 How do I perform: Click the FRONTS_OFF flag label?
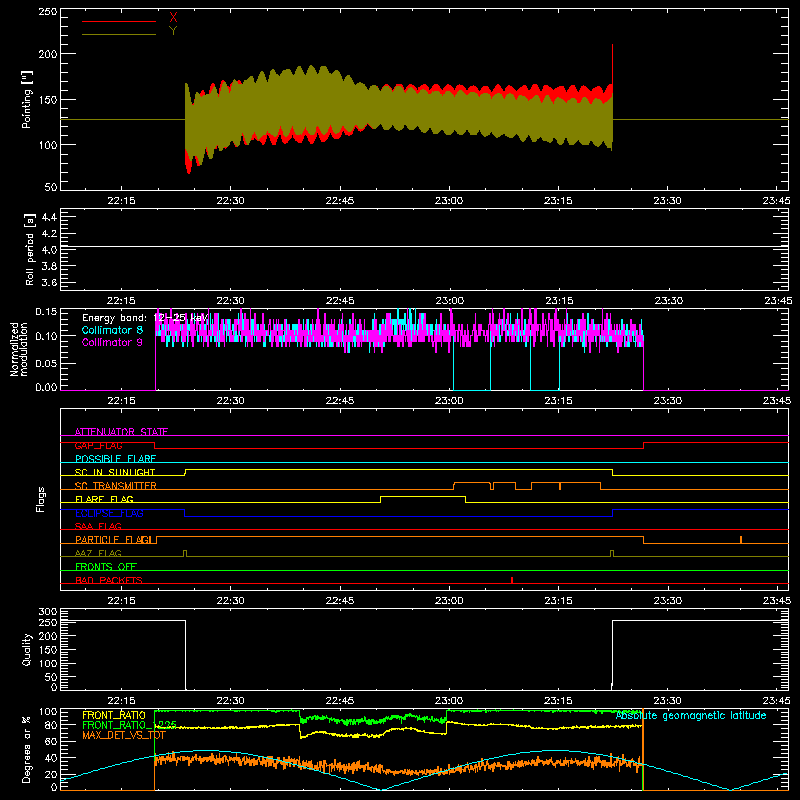pyautogui.click(x=106, y=567)
